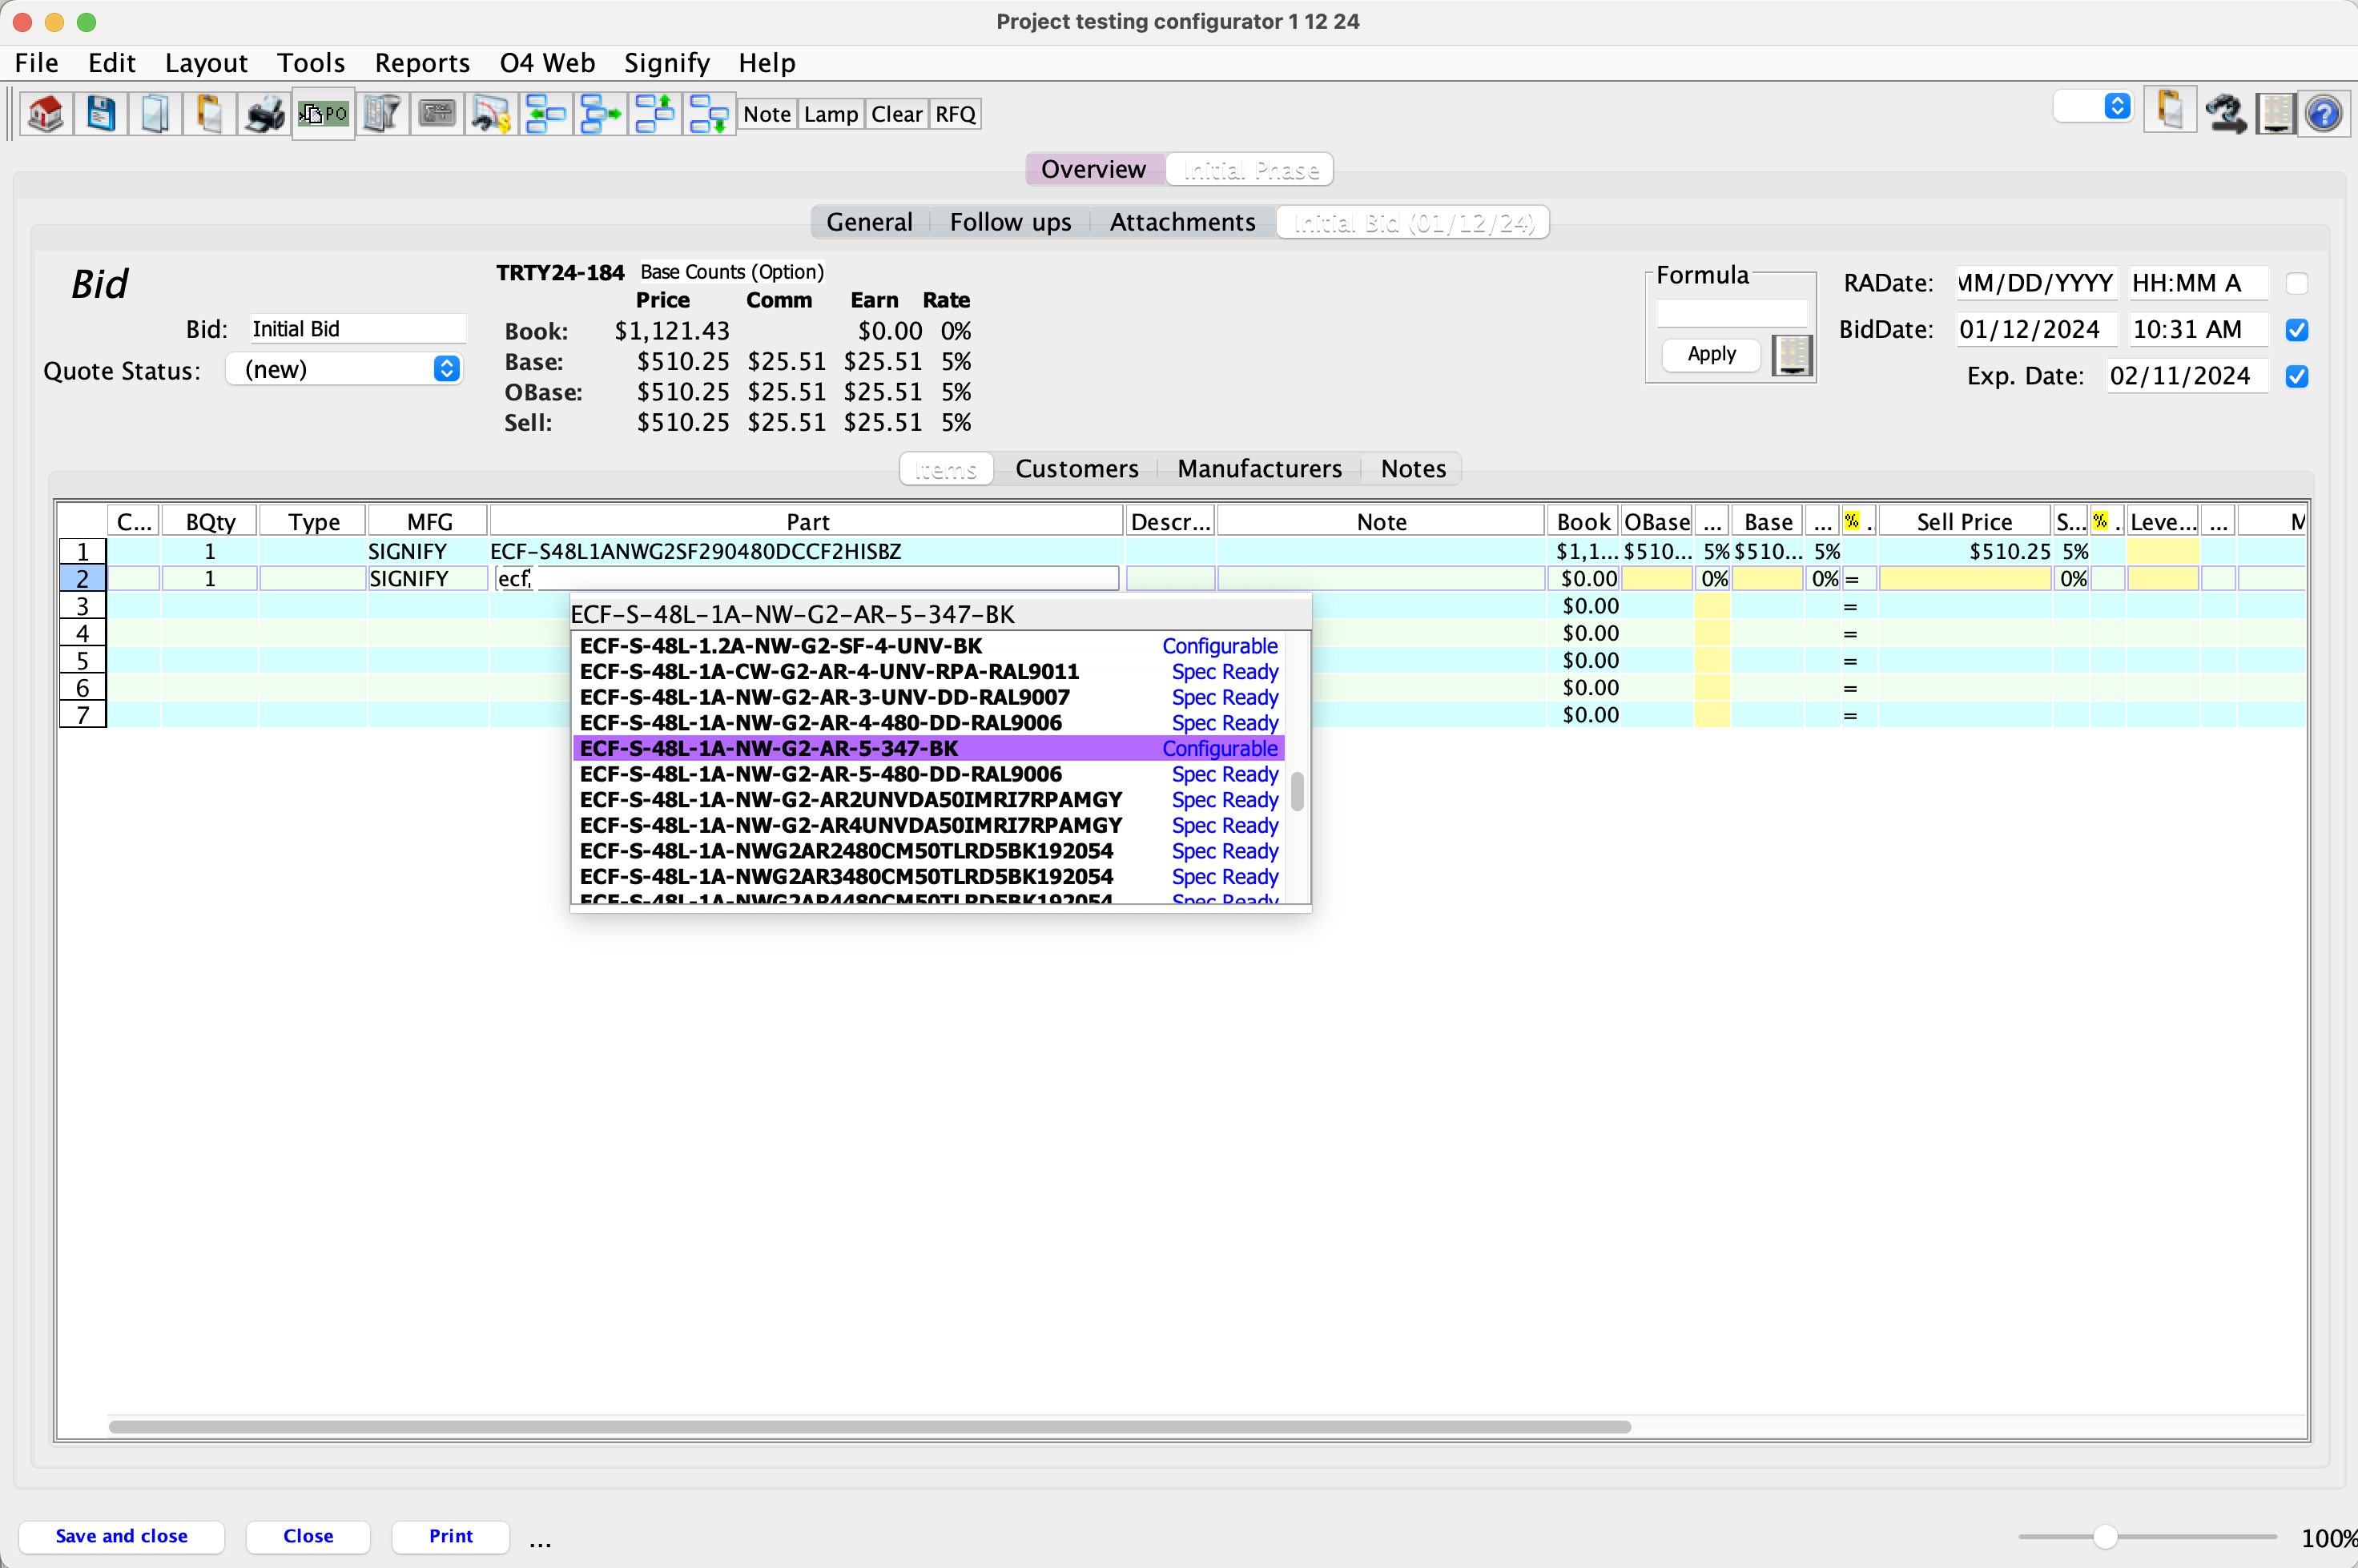Toggle the Exp. Date checkbox
Screen dimensions: 2358x1568
[2296, 377]
